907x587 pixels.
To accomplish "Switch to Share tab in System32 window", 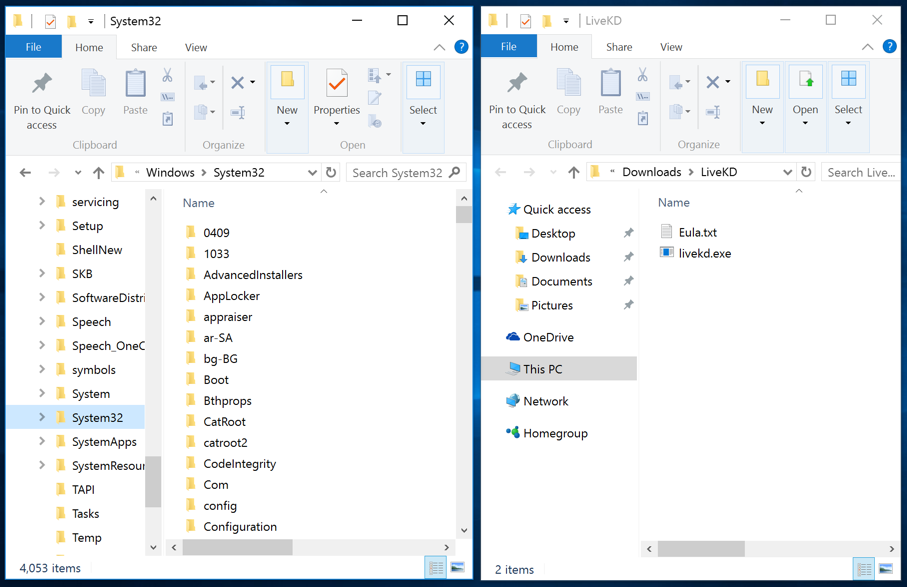I will 144,47.
